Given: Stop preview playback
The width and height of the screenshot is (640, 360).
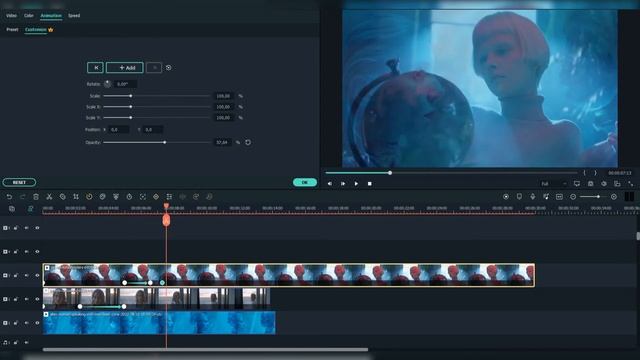Looking at the screenshot, I should point(370,184).
